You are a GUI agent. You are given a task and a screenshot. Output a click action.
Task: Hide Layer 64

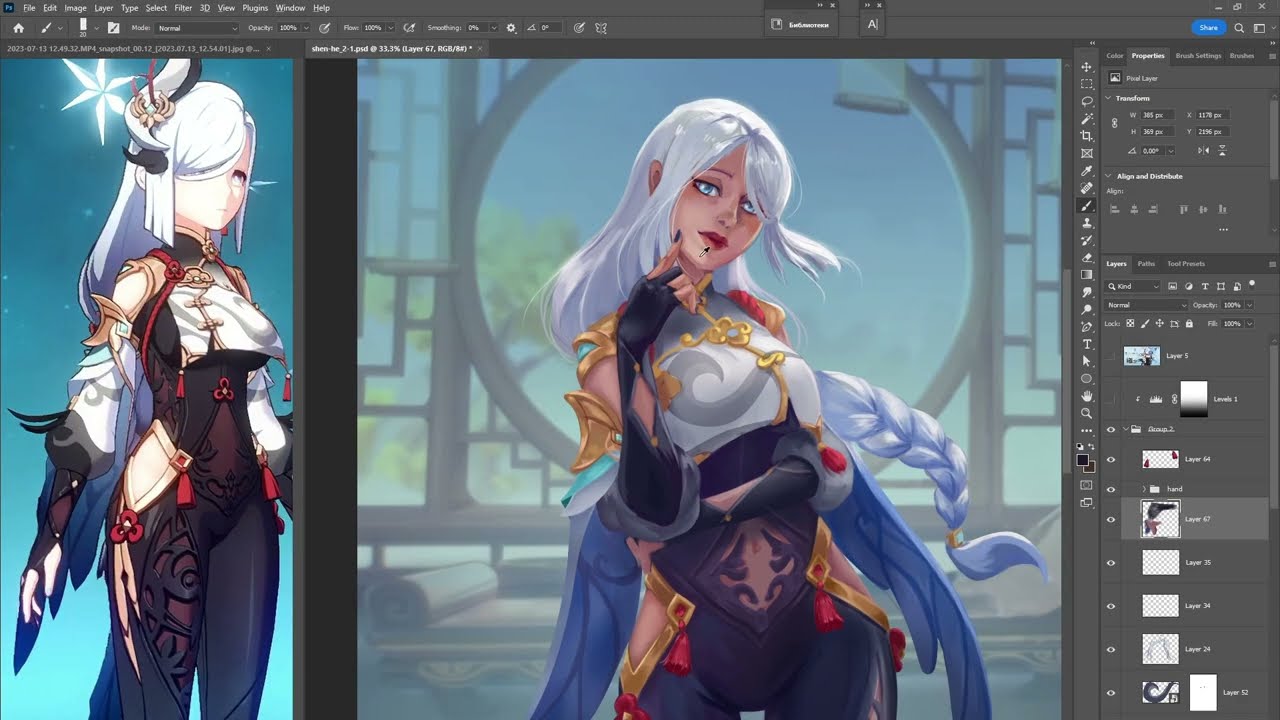1110,459
